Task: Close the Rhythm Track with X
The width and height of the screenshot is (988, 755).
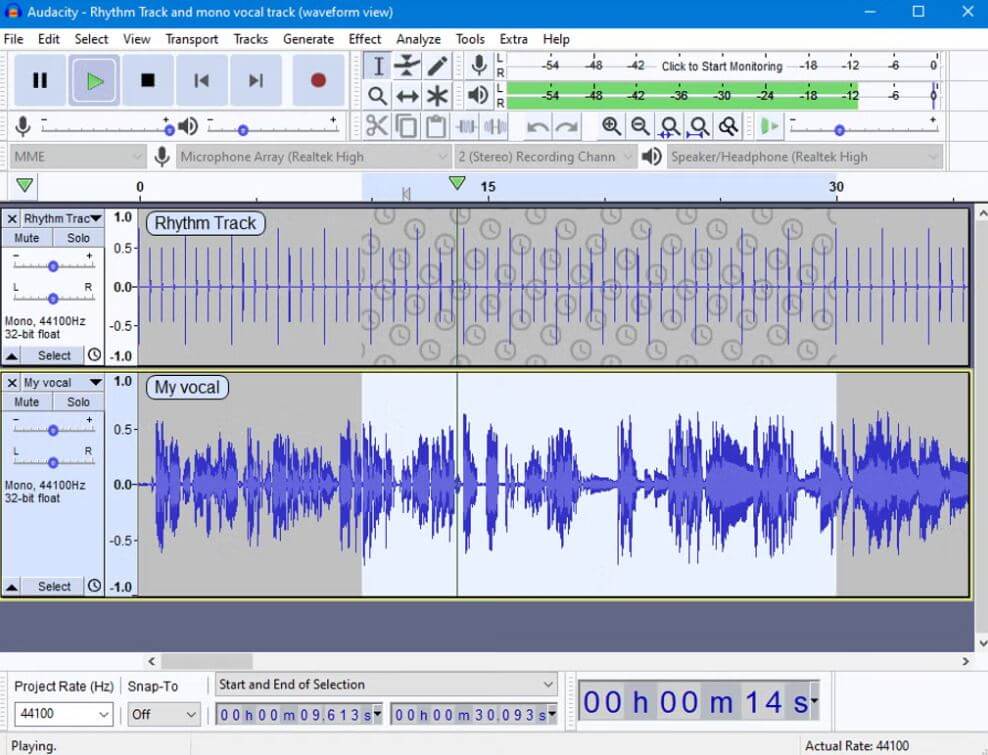Action: (x=11, y=219)
